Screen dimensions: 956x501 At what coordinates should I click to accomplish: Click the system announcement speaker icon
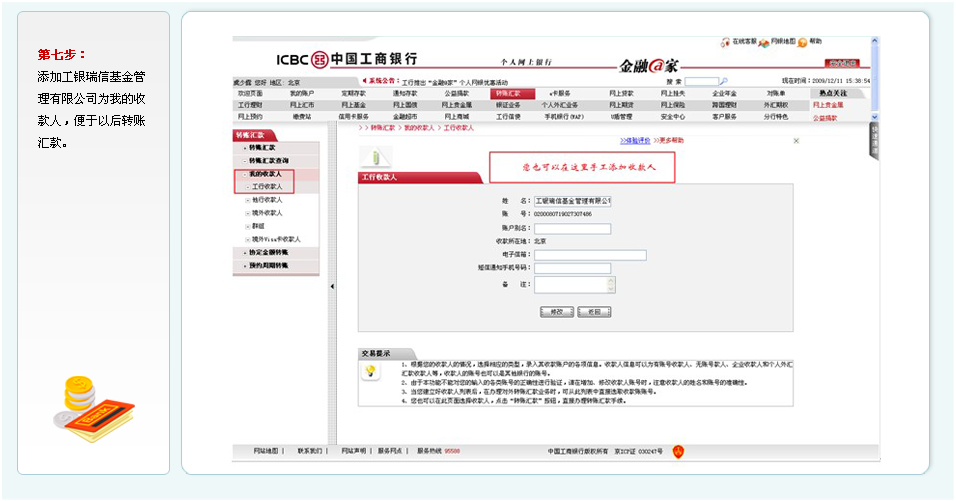click(x=364, y=80)
